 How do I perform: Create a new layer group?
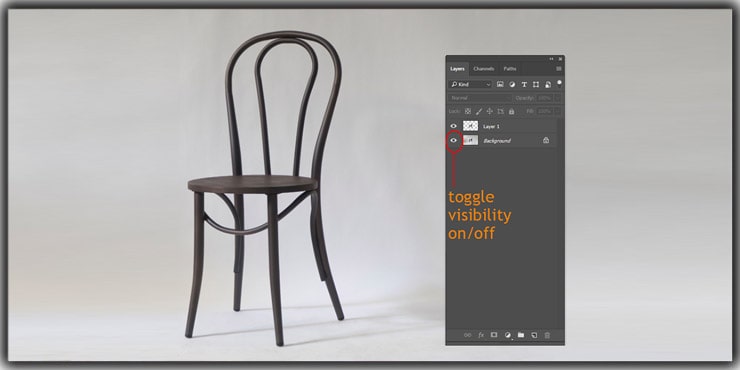point(521,335)
